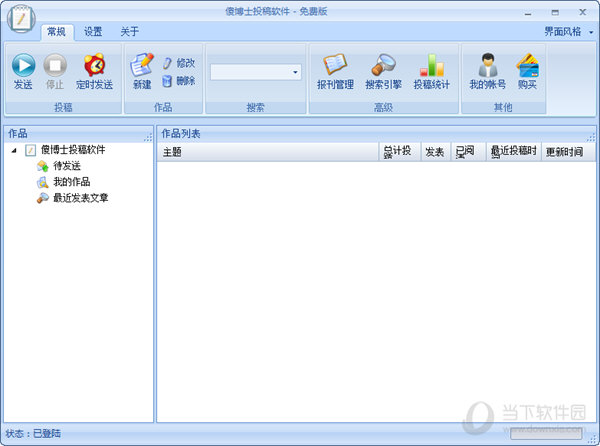Open 我的账号 user icon
Image resolution: width=600 pixels, height=446 pixels.
point(488,65)
